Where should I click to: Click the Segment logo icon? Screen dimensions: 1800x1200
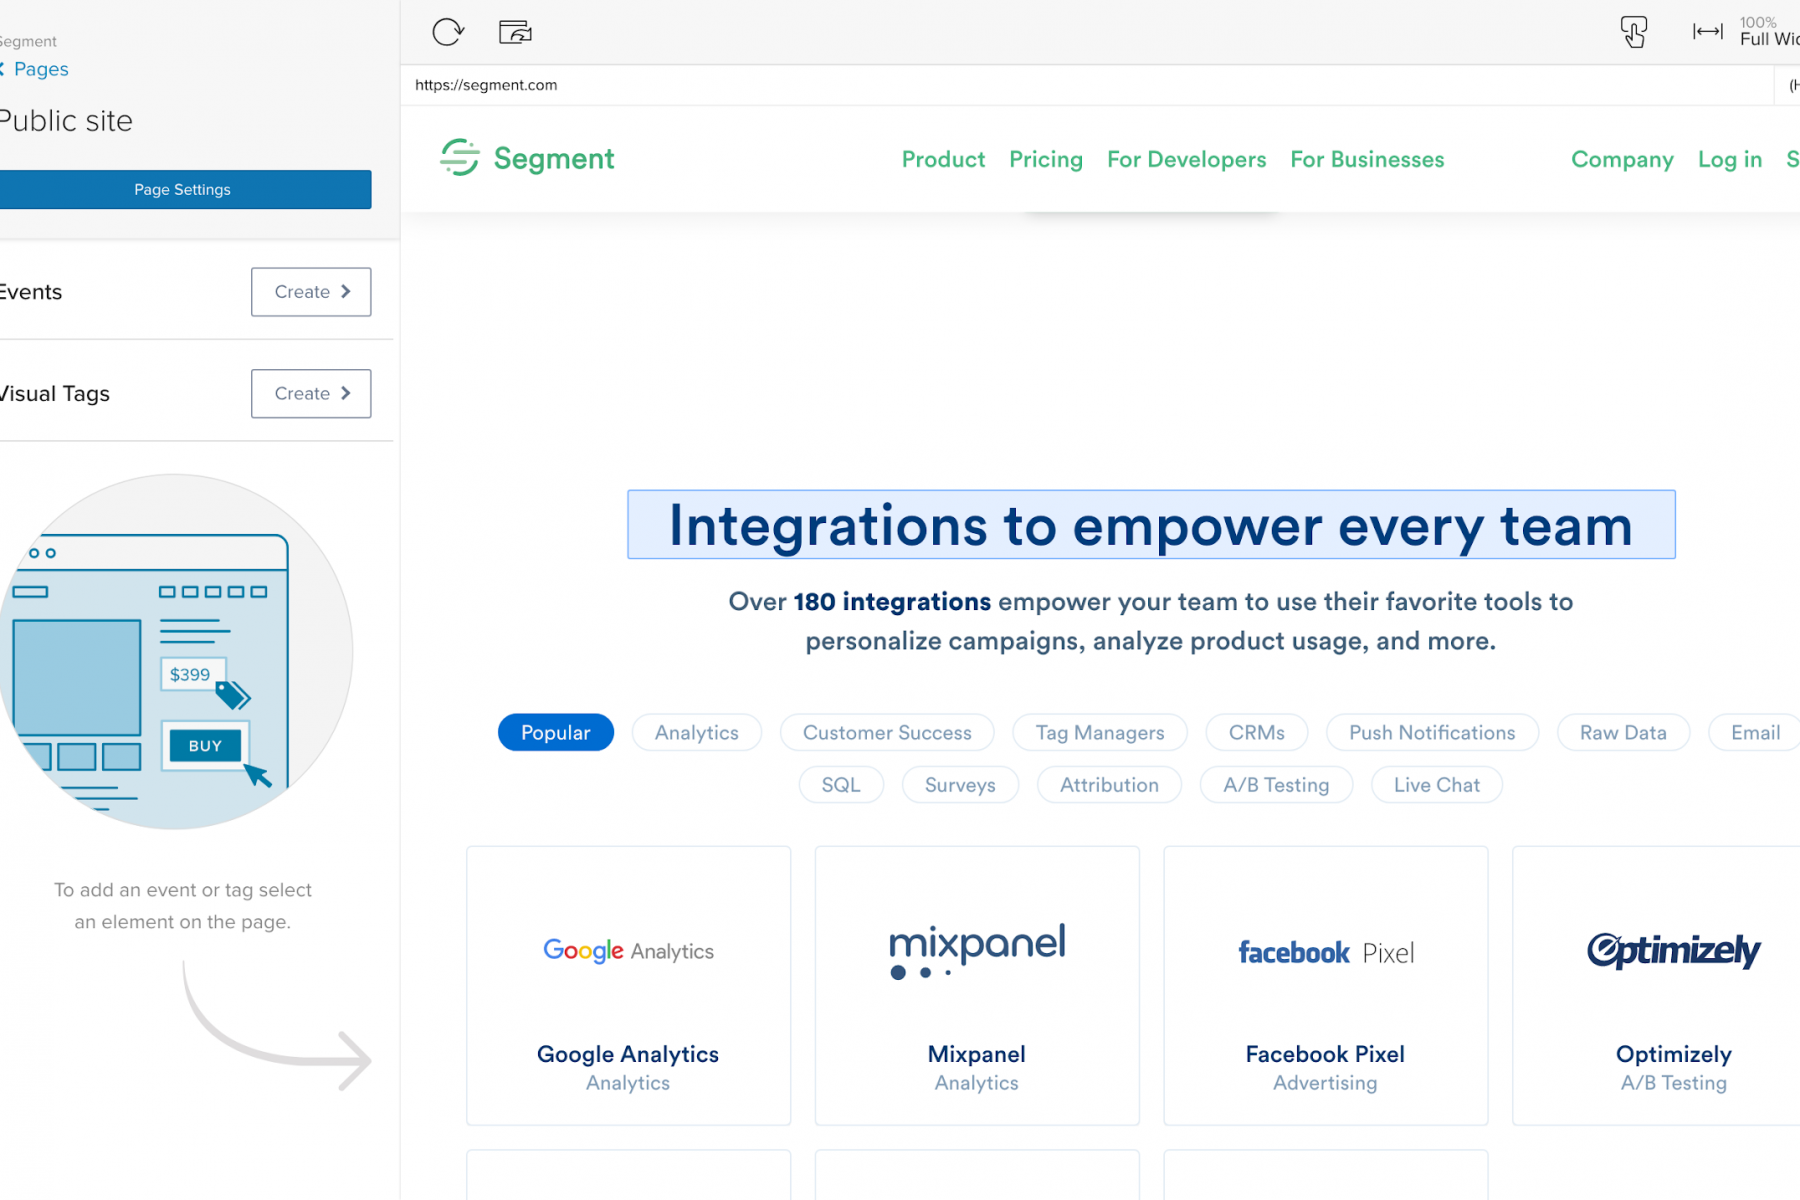tap(460, 158)
